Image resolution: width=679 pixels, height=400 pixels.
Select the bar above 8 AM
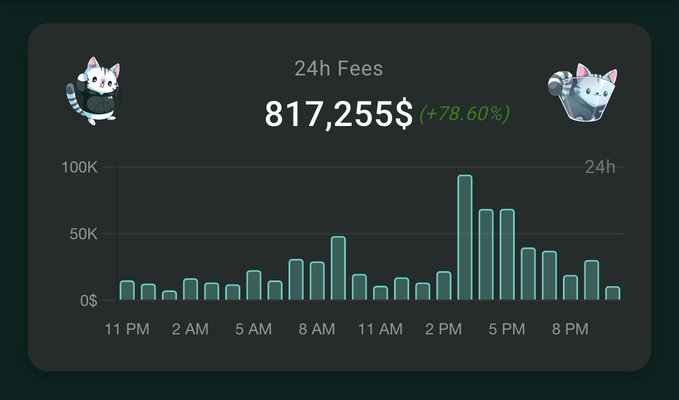tap(317, 281)
